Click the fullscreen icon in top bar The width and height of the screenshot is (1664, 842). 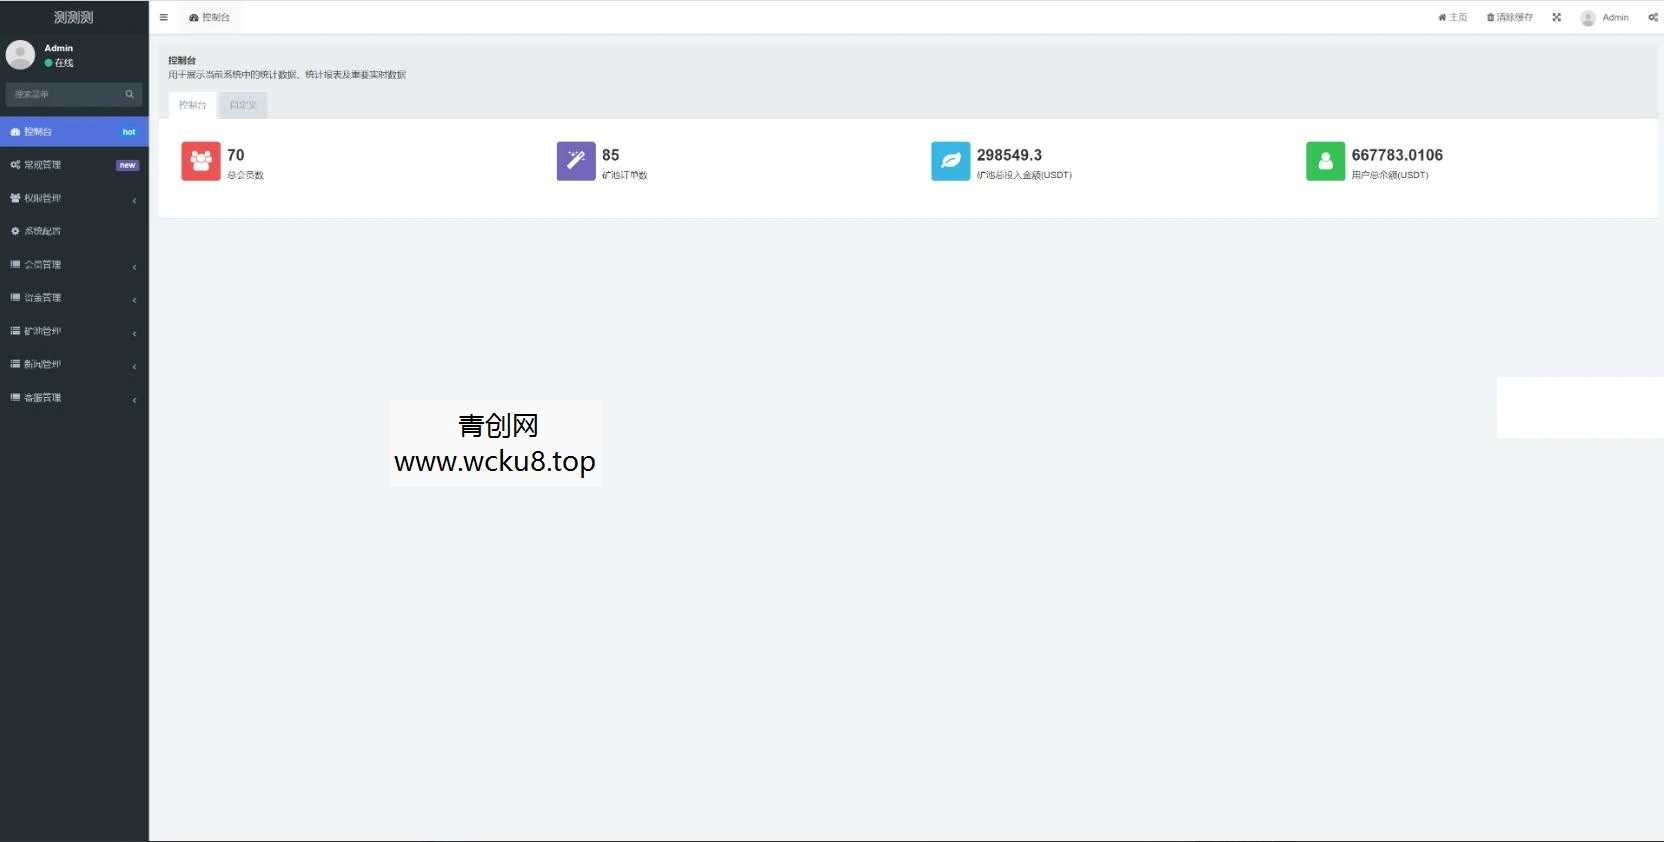pos(1556,17)
